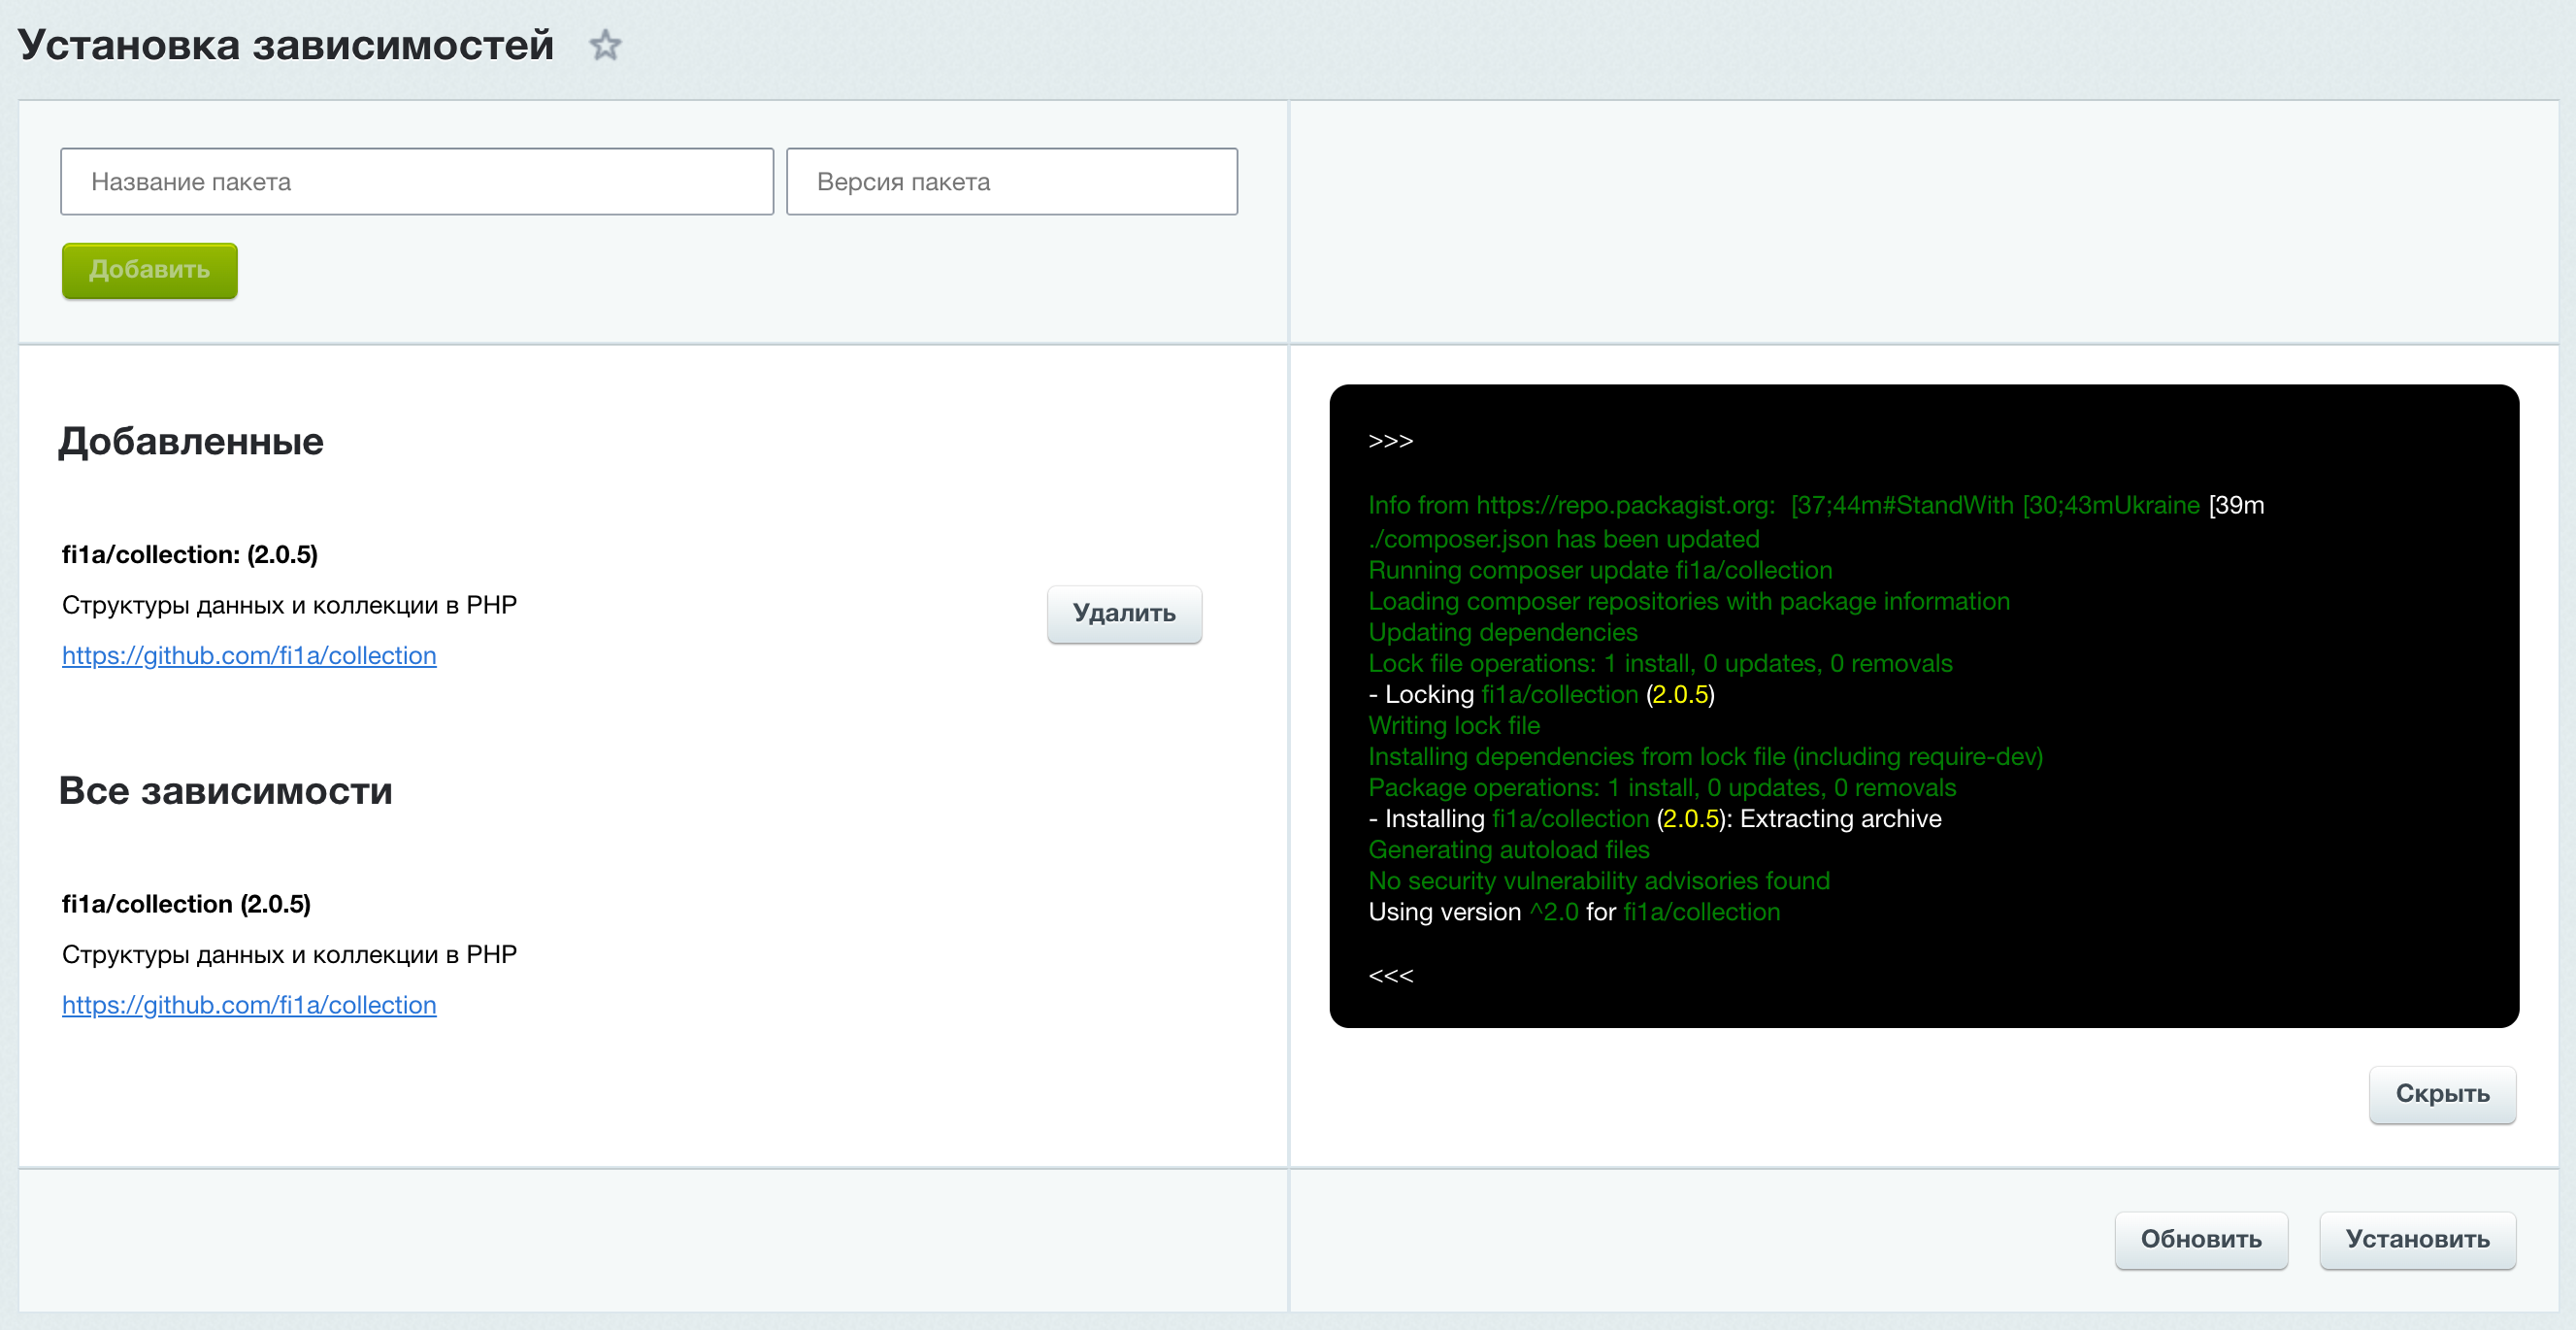Click the package version input field

(x=1011, y=182)
